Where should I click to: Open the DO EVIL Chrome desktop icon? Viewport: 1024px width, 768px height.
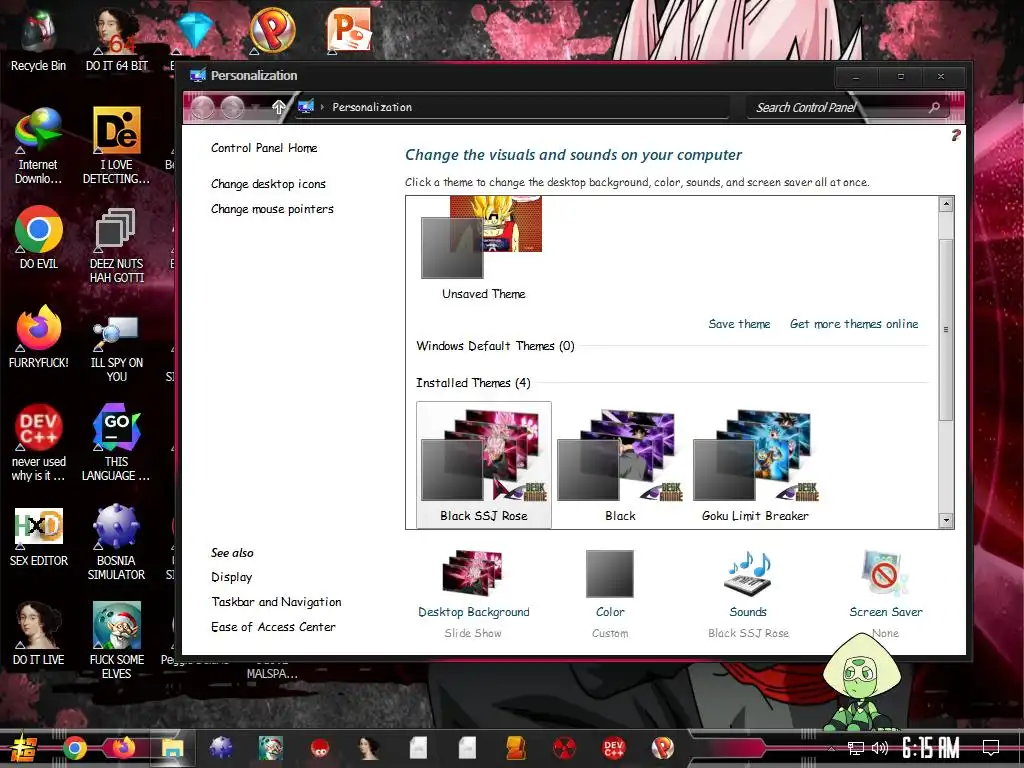pyautogui.click(x=39, y=238)
